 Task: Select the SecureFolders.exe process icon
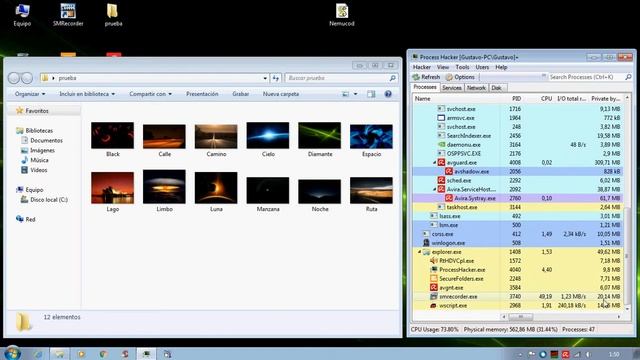[x=434, y=278]
